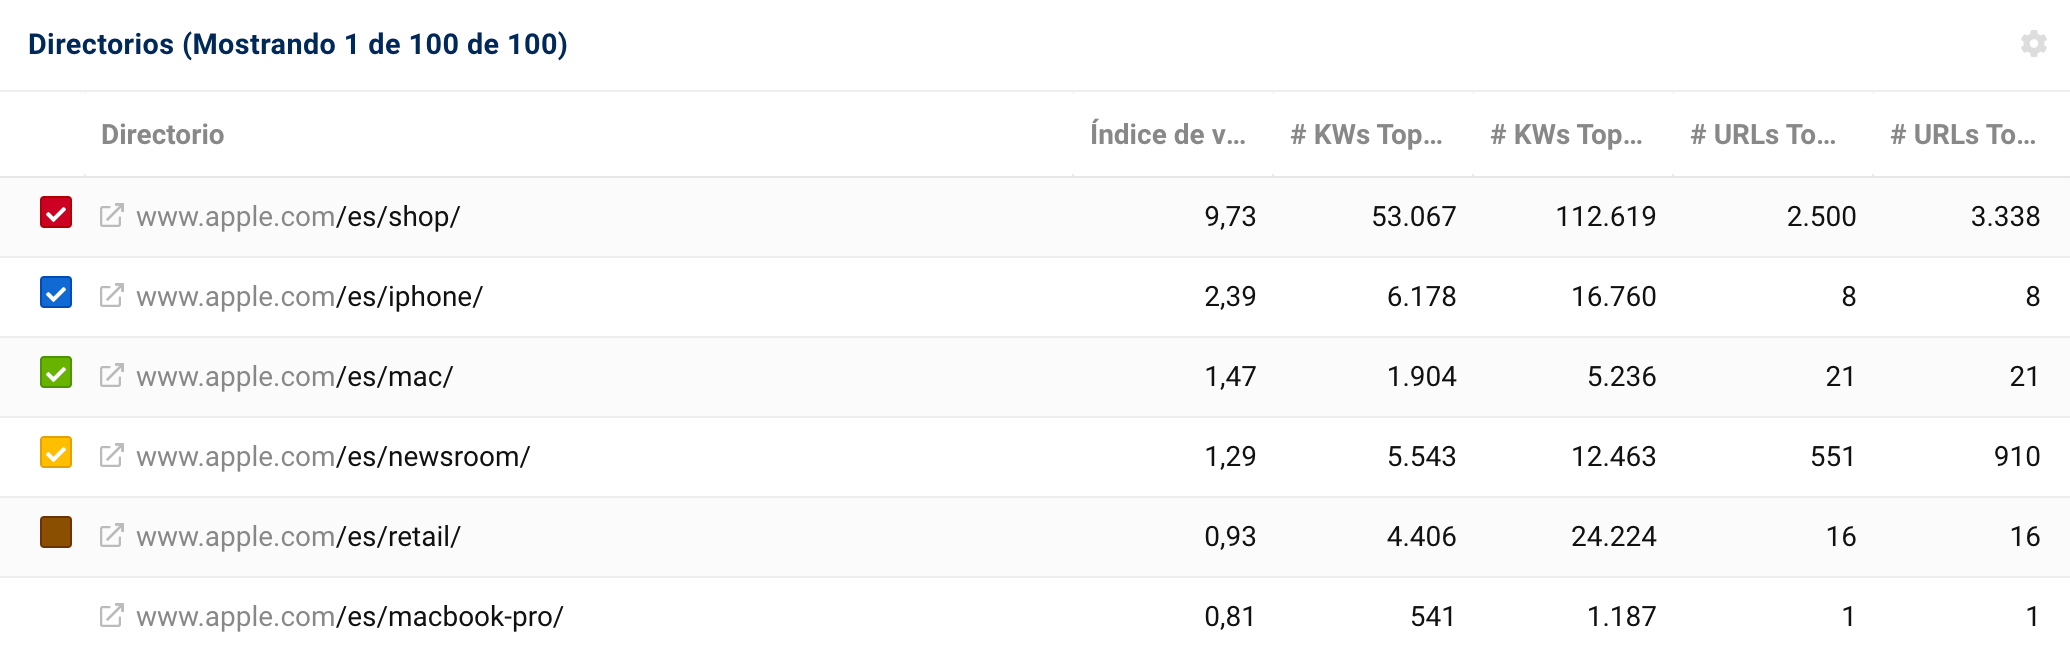This screenshot has width=2070, height=654.
Task: Sort by the Directorio column header
Action: coord(162,135)
